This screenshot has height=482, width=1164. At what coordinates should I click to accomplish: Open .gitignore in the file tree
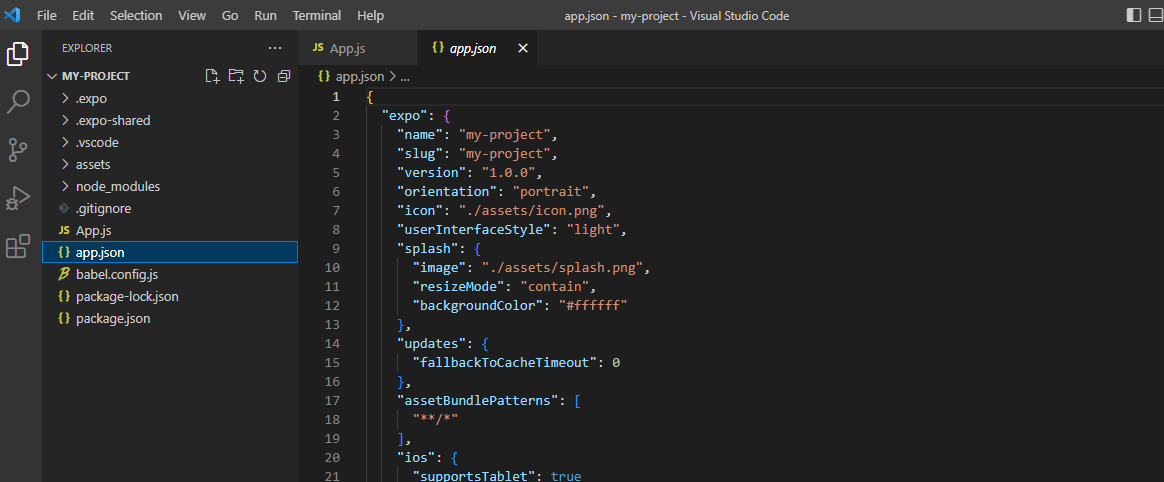coord(170,209)
